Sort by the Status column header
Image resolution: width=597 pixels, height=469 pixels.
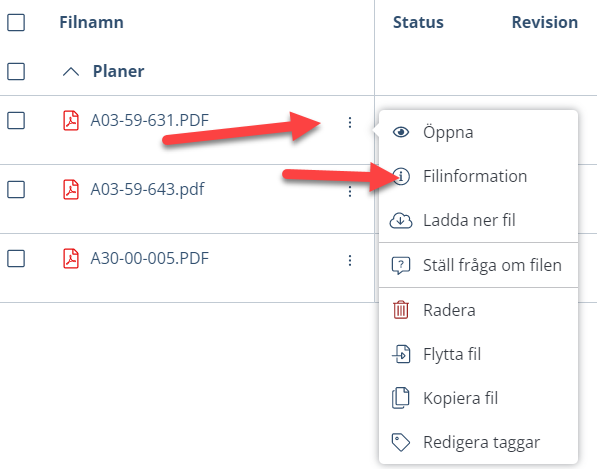coord(418,22)
